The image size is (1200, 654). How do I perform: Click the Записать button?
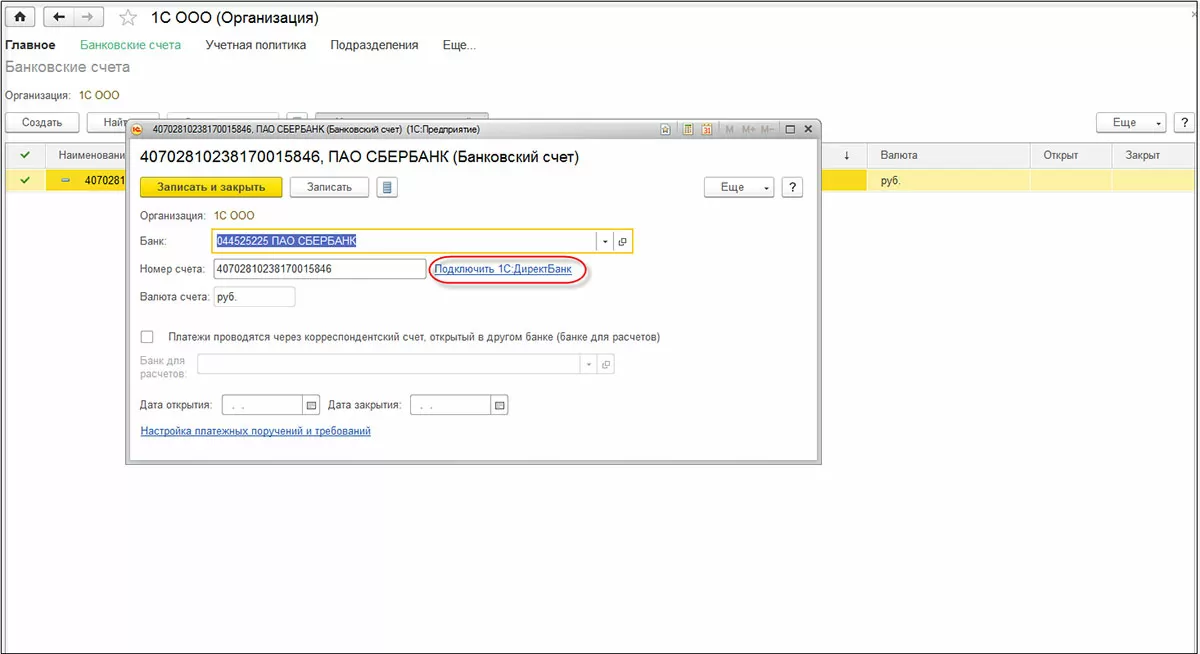coord(329,187)
